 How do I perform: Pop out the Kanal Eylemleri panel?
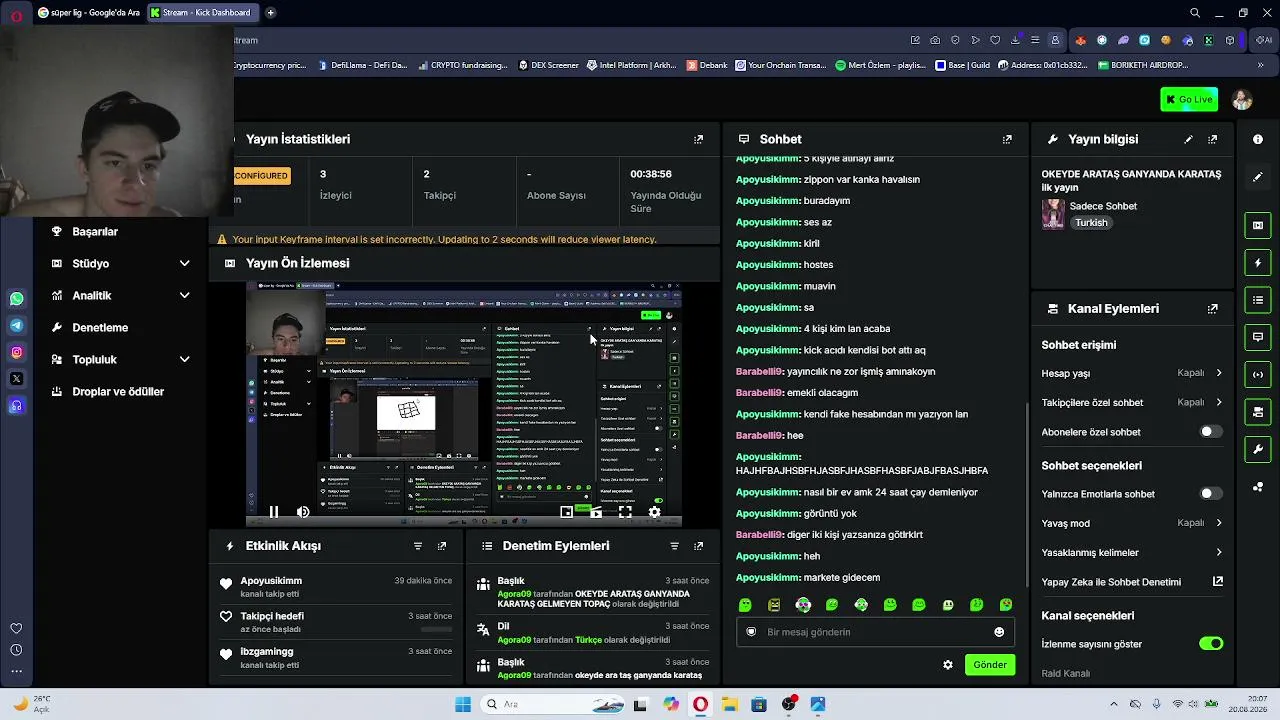(1213, 309)
